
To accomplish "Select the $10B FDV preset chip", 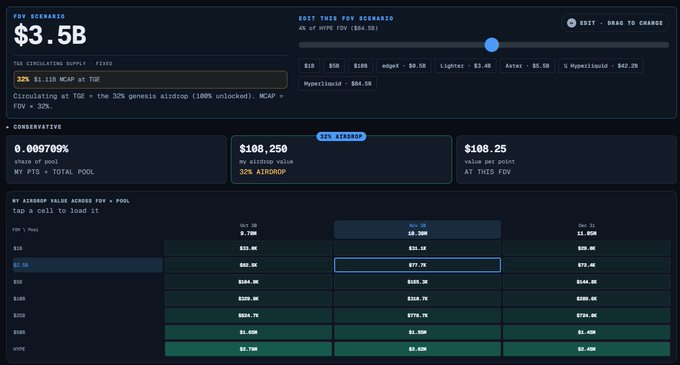I will [x=360, y=66].
